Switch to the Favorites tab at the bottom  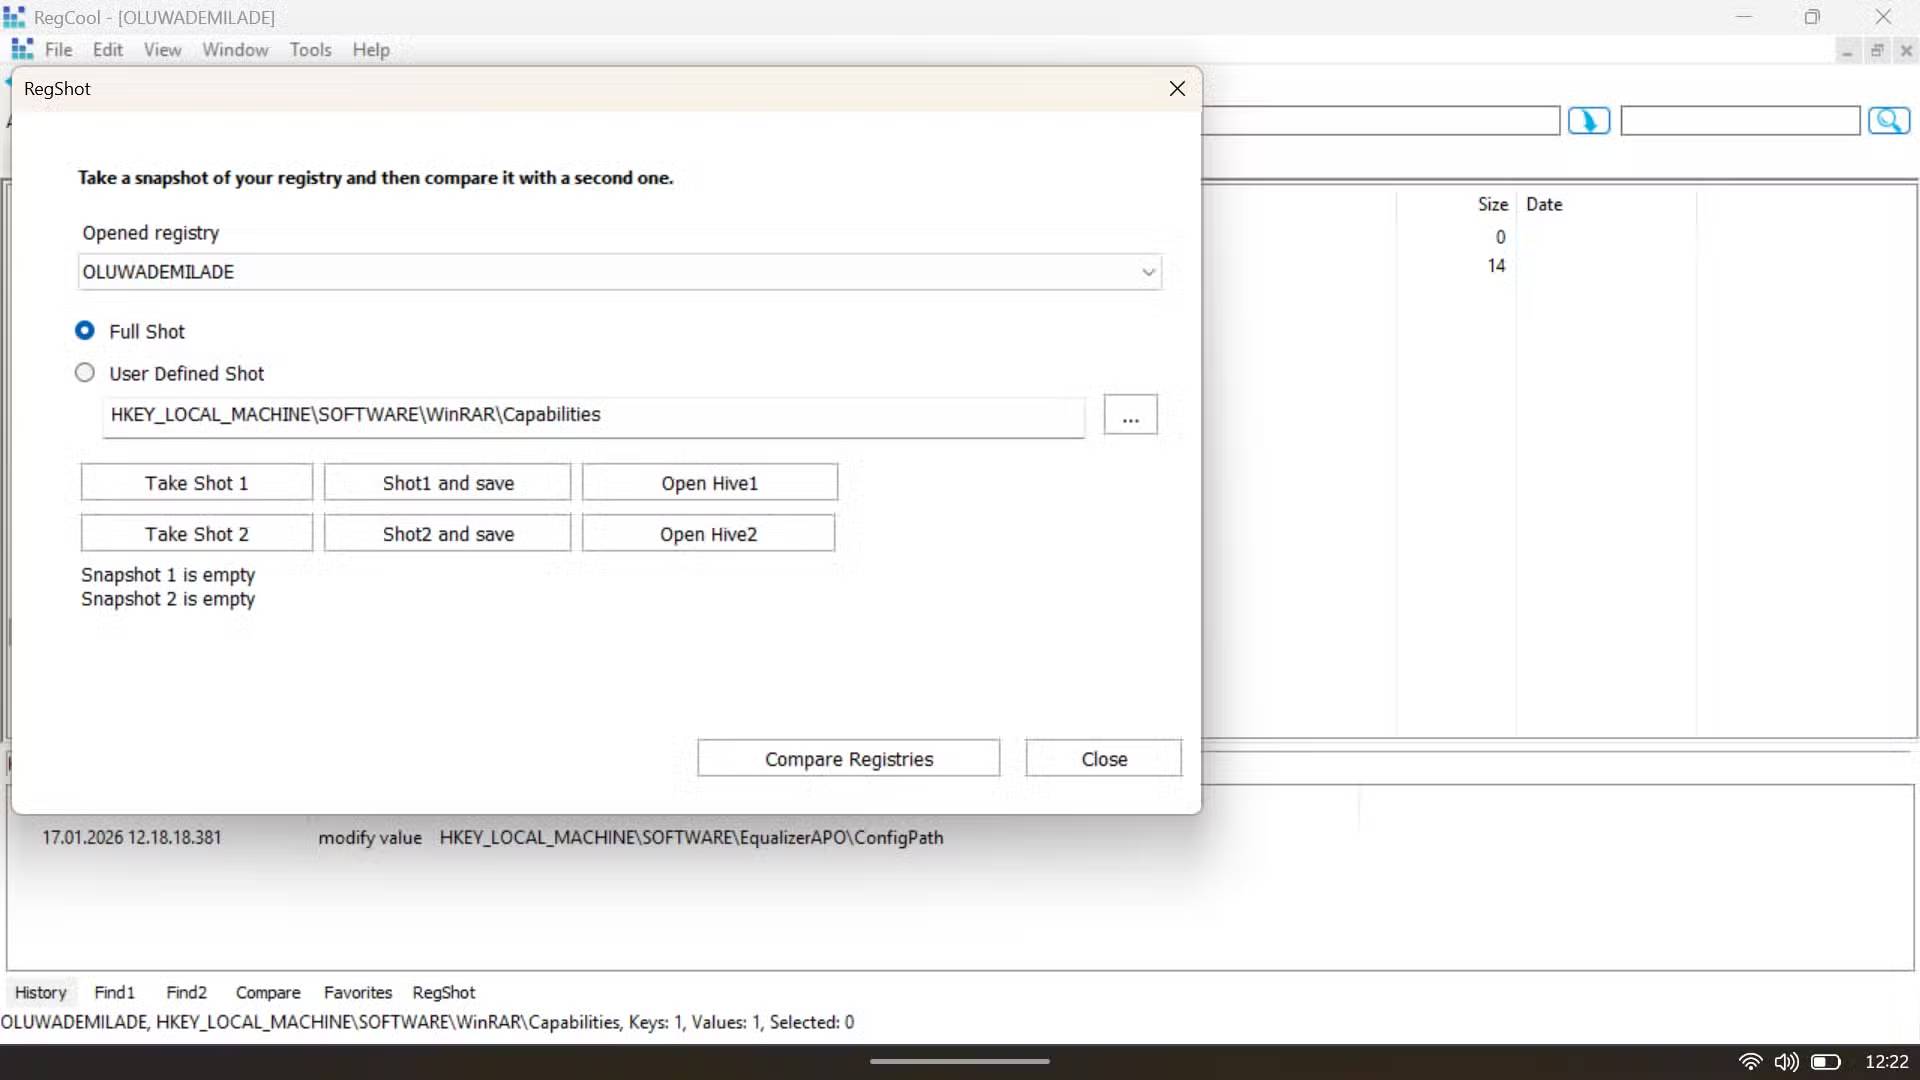point(357,992)
